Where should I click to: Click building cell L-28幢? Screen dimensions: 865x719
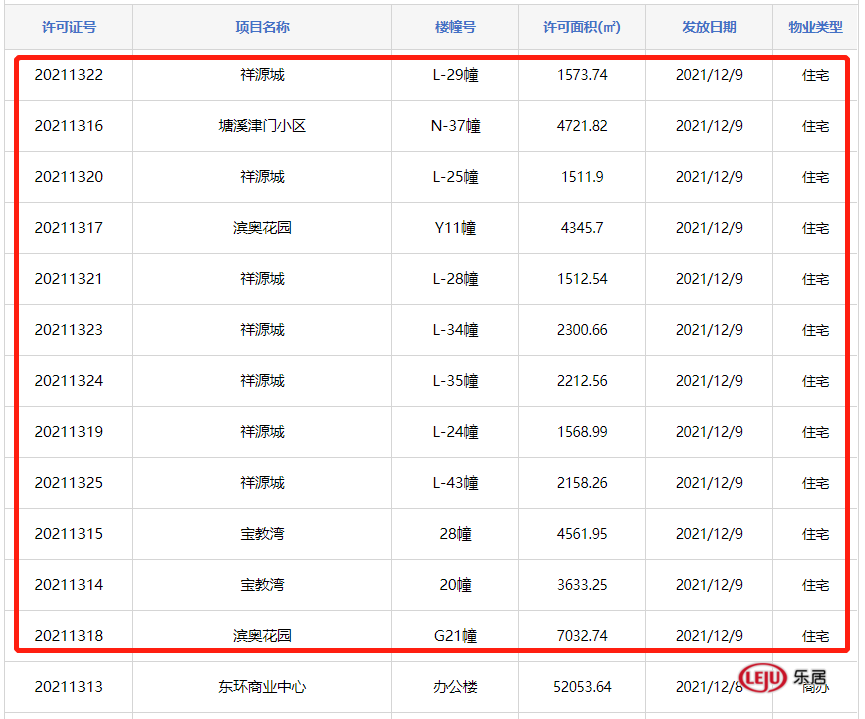pyautogui.click(x=455, y=279)
